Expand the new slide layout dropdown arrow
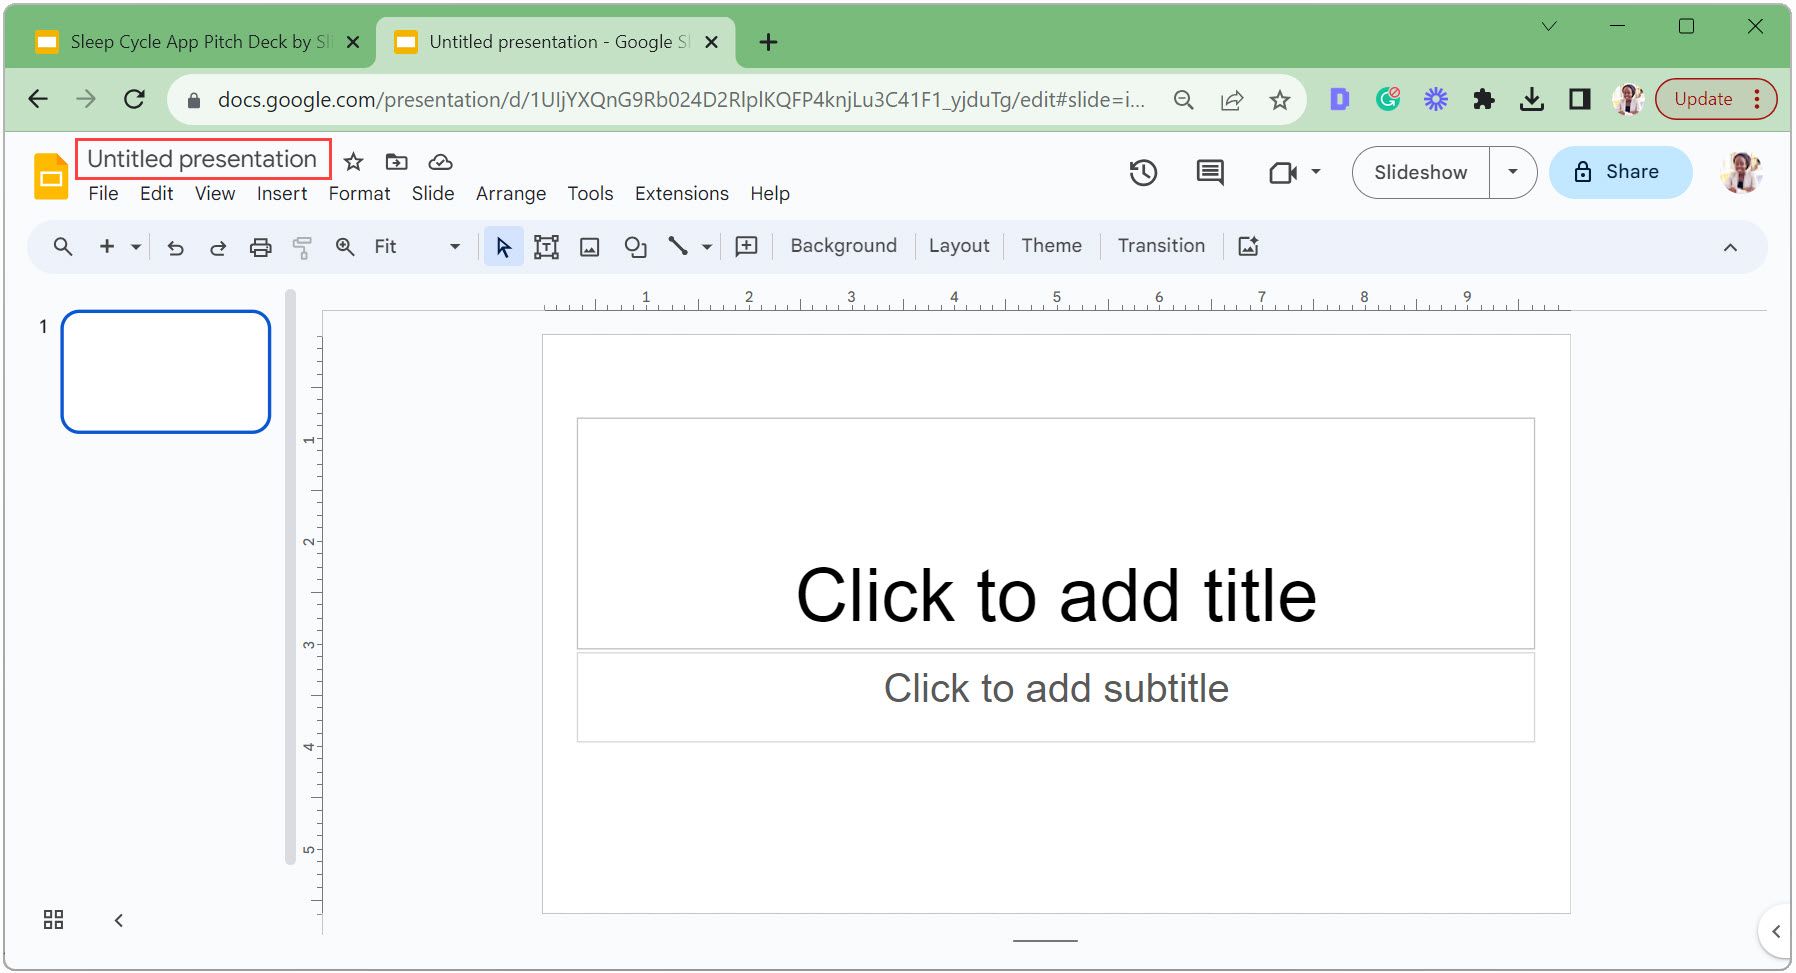1796x973 pixels. [x=136, y=247]
